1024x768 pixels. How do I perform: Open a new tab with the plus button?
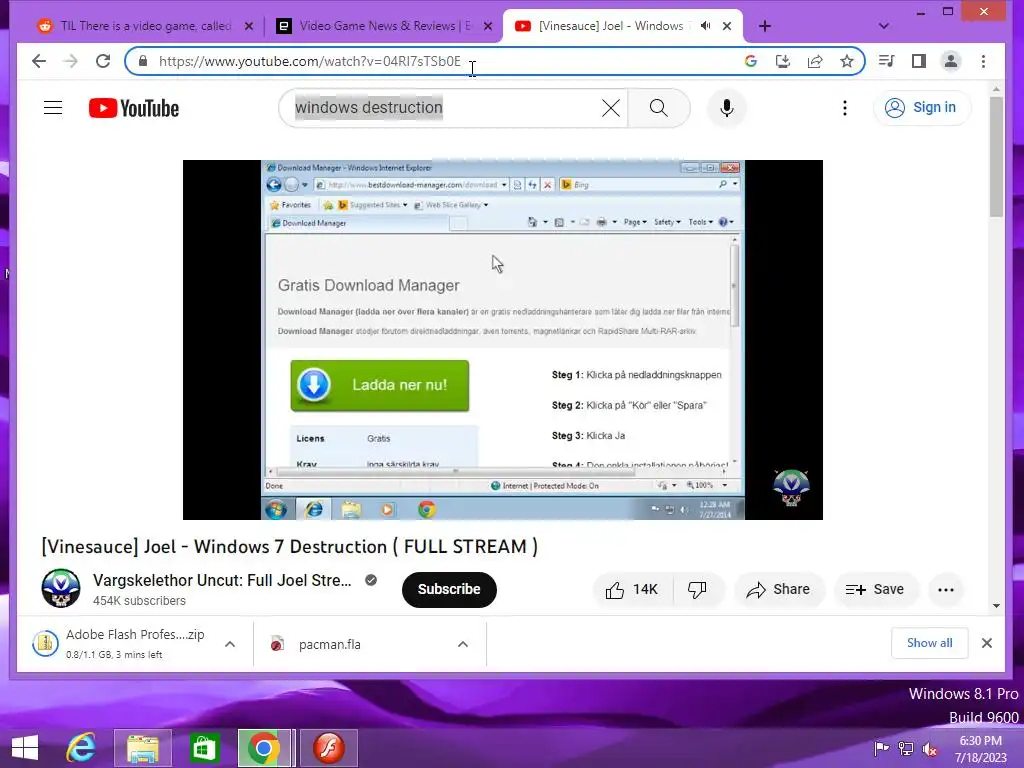pos(765,26)
